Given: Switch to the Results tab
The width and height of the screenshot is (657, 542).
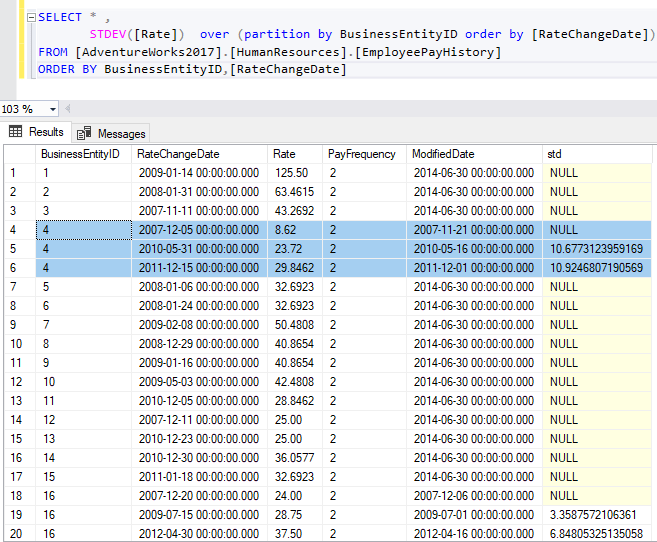Looking at the screenshot, I should click(36, 132).
